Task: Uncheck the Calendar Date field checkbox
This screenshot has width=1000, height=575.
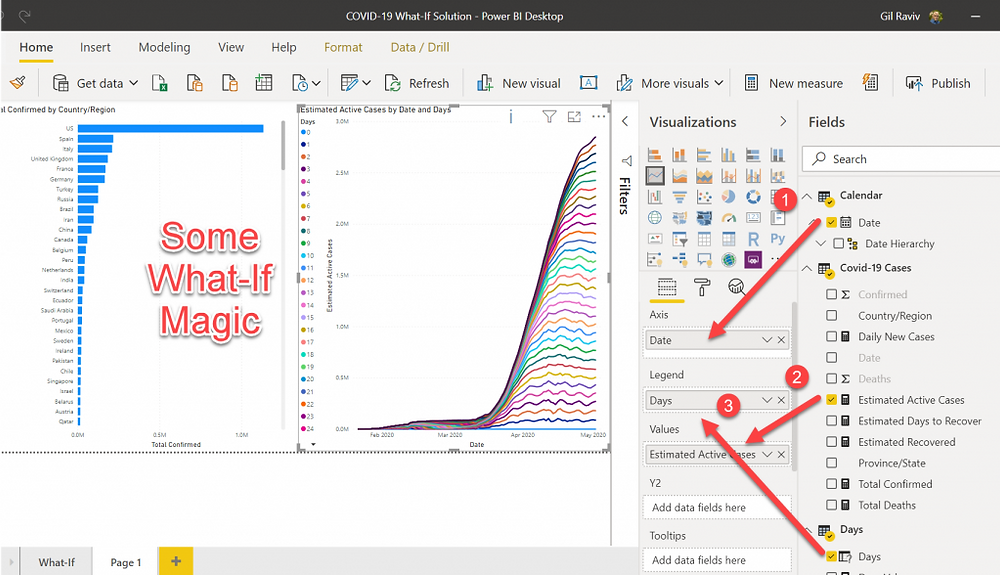Action: [x=832, y=222]
